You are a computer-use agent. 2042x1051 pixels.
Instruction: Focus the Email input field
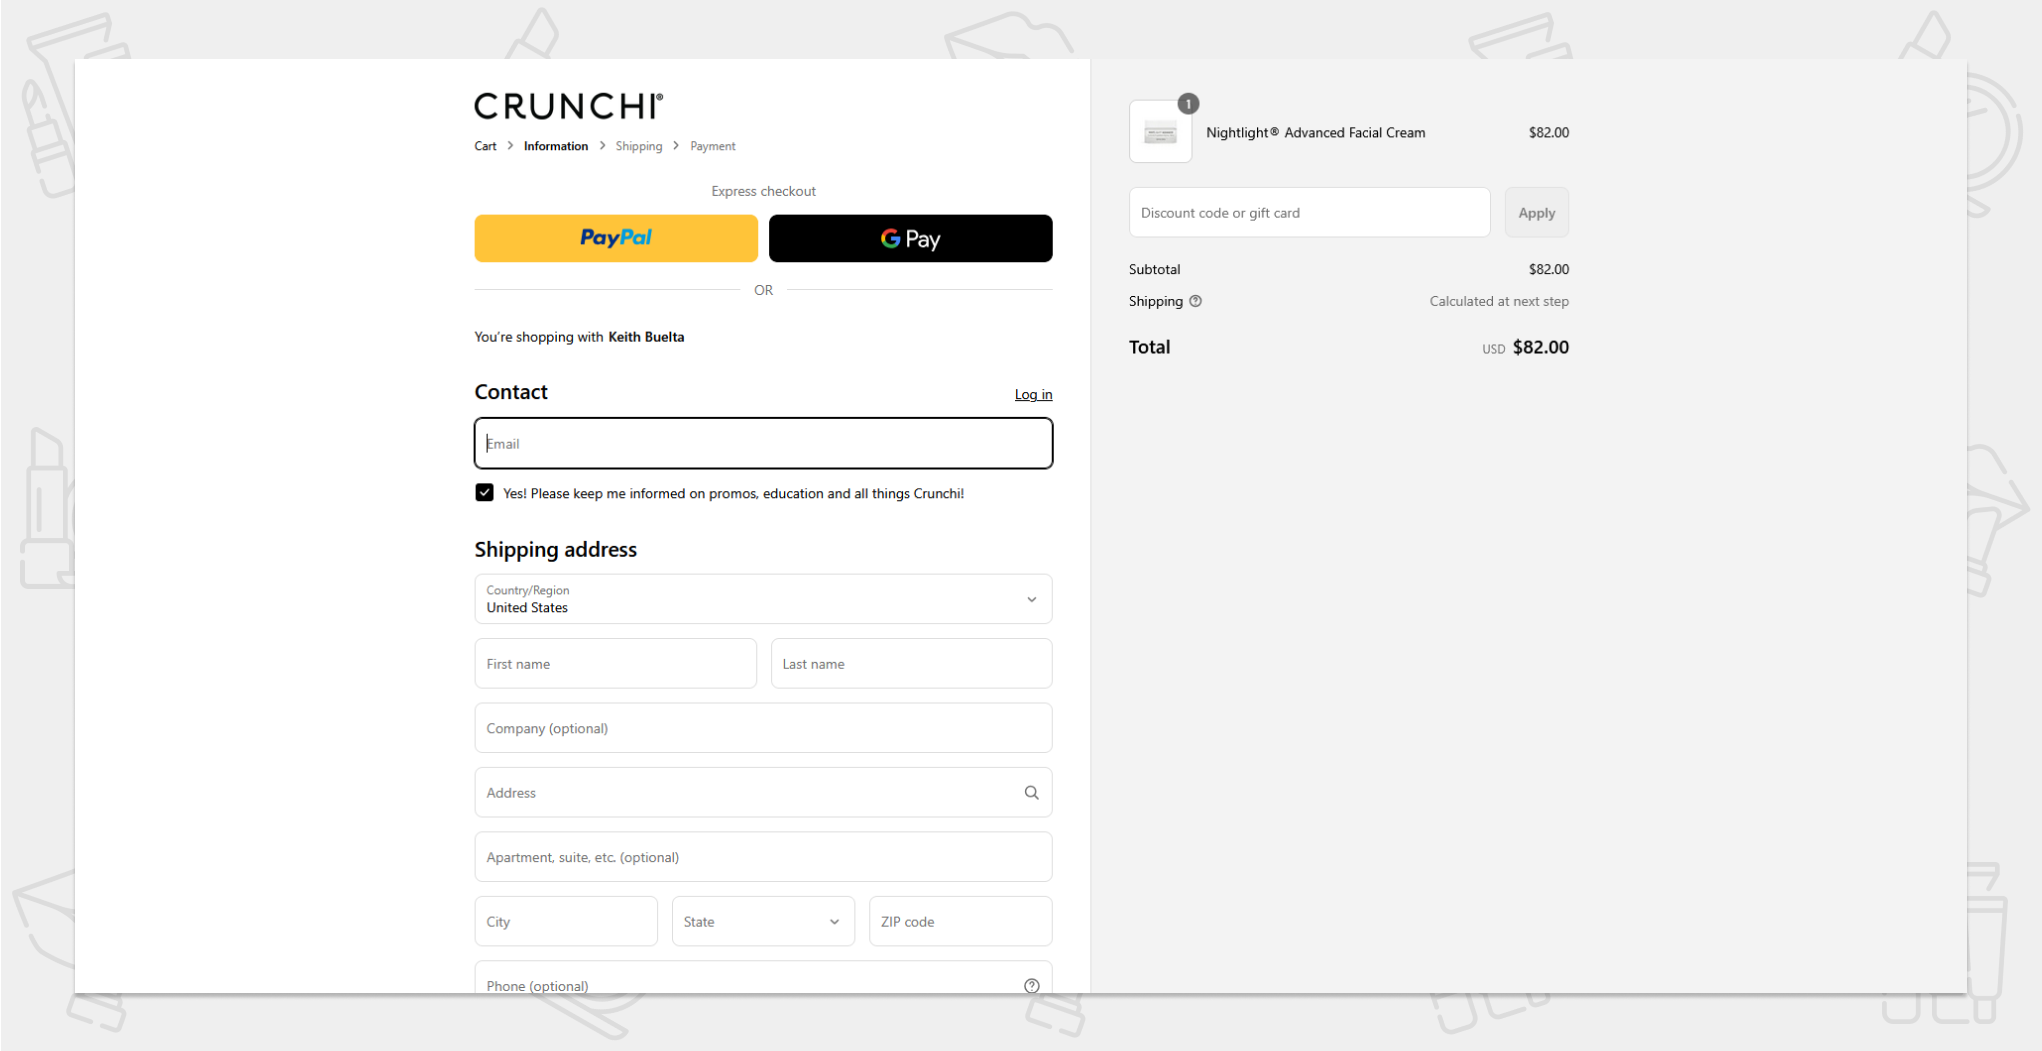[x=763, y=443]
